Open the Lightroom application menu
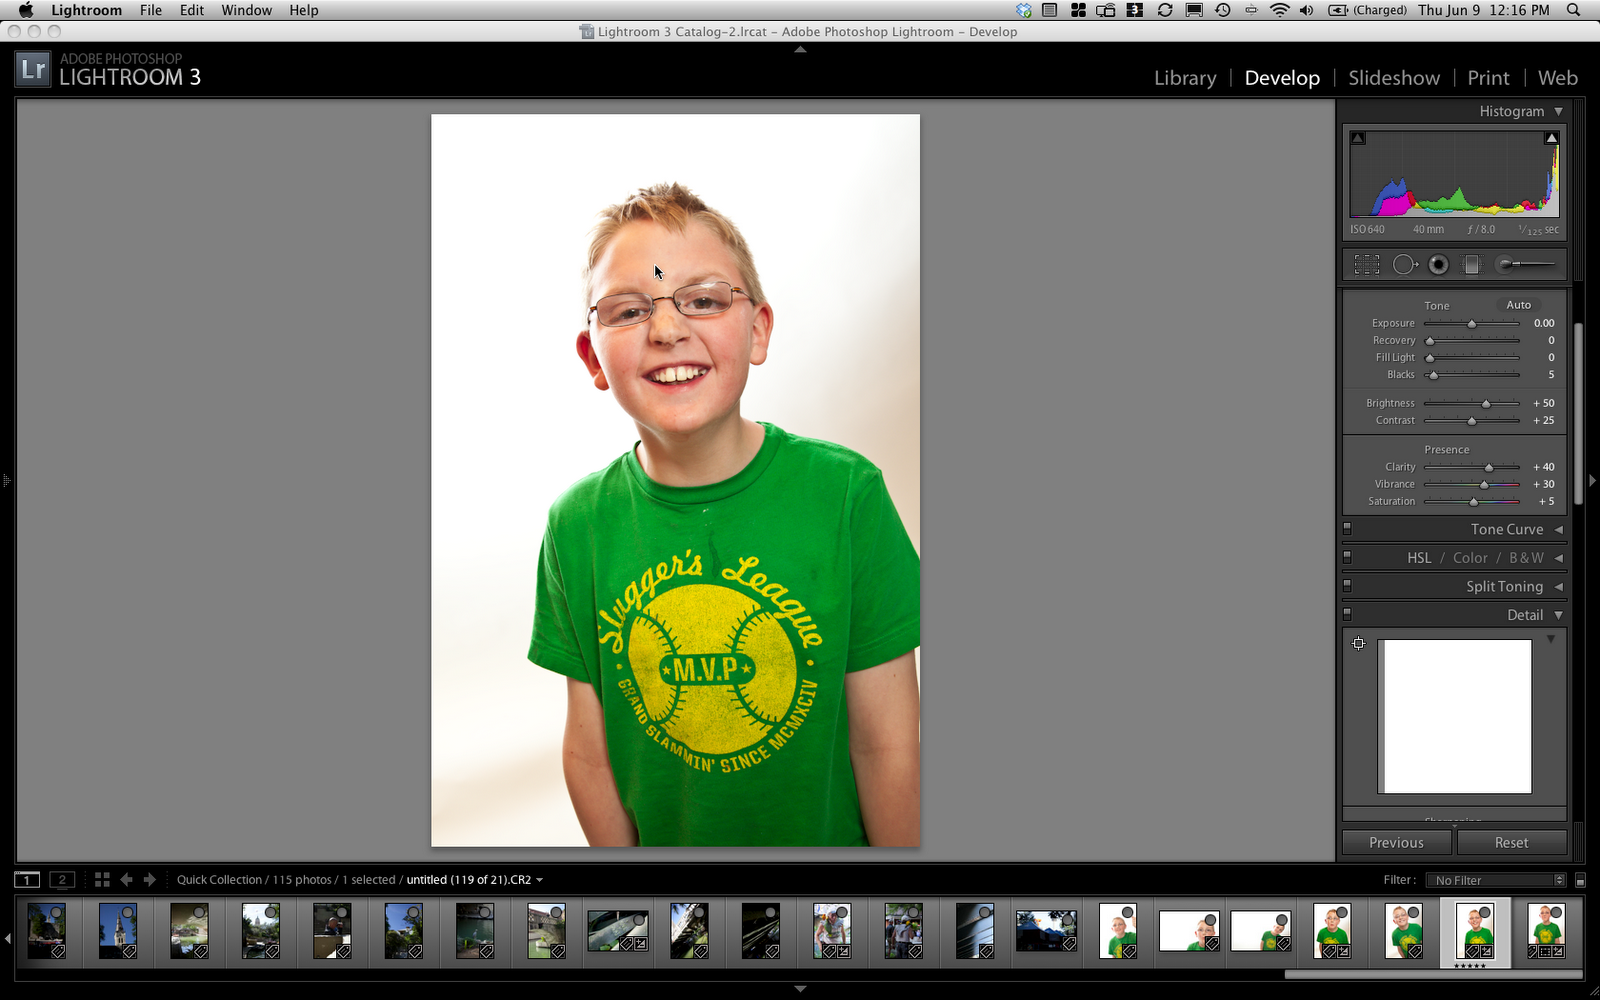This screenshot has height=1000, width=1600. point(86,10)
